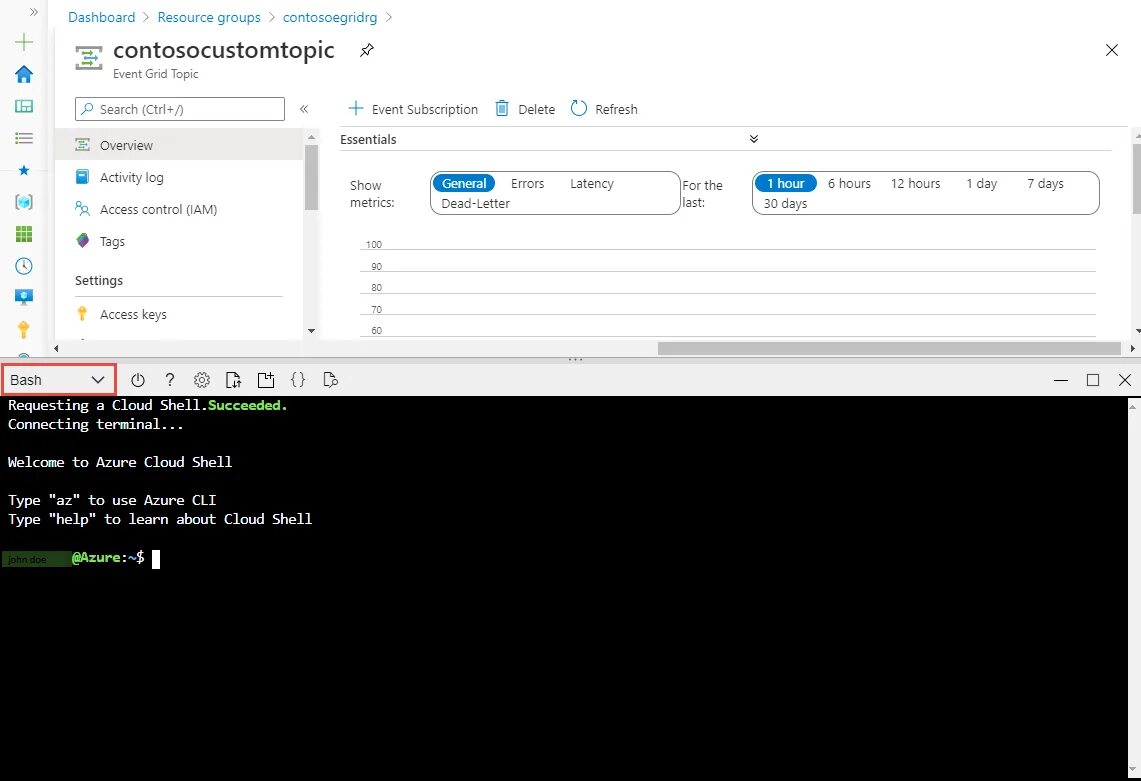Open the Home icon in sidebar

pos(24,74)
